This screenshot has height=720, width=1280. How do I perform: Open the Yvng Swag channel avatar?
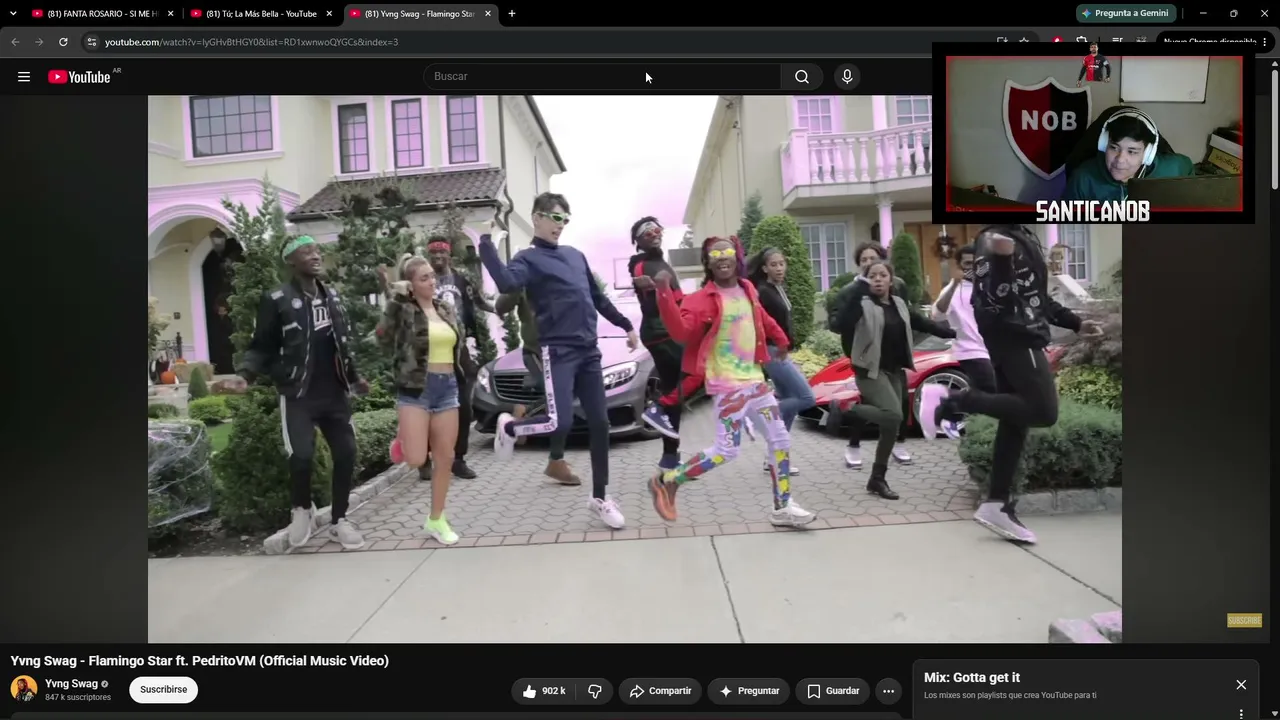tap(24, 689)
